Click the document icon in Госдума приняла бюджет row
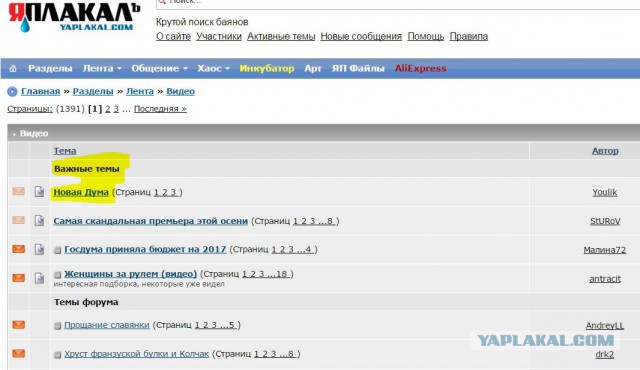The width and height of the screenshot is (640, 370). coord(39,249)
